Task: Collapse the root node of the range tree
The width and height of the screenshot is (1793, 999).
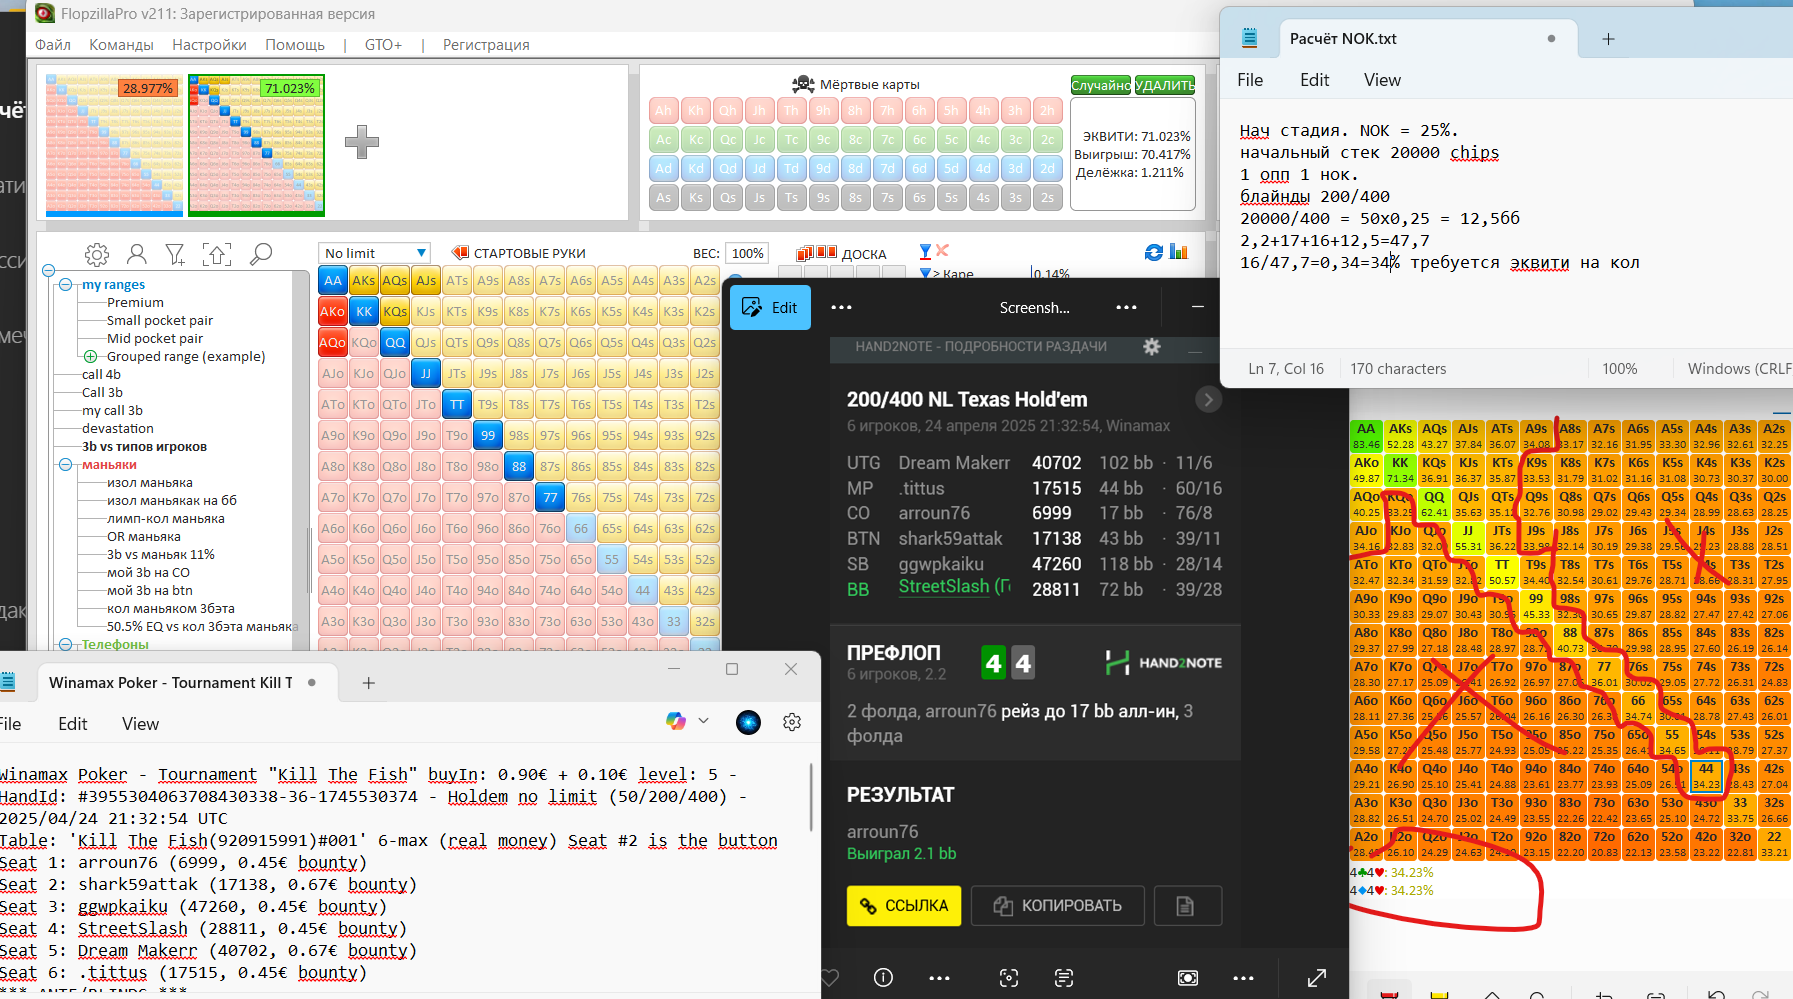Action: coord(48,271)
